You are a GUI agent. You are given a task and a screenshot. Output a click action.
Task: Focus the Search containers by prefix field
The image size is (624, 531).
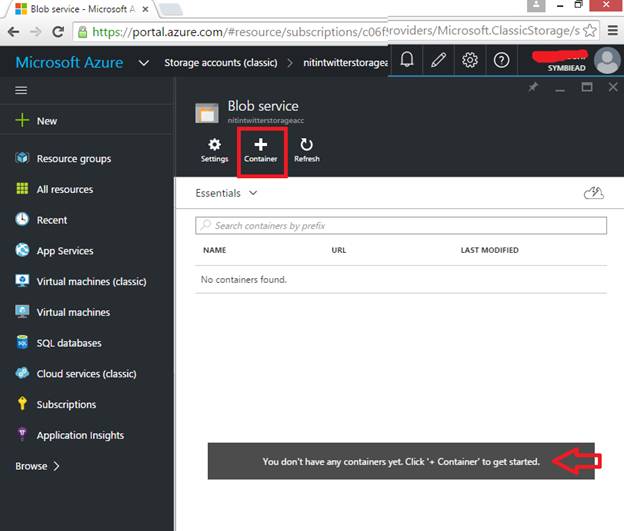click(401, 226)
